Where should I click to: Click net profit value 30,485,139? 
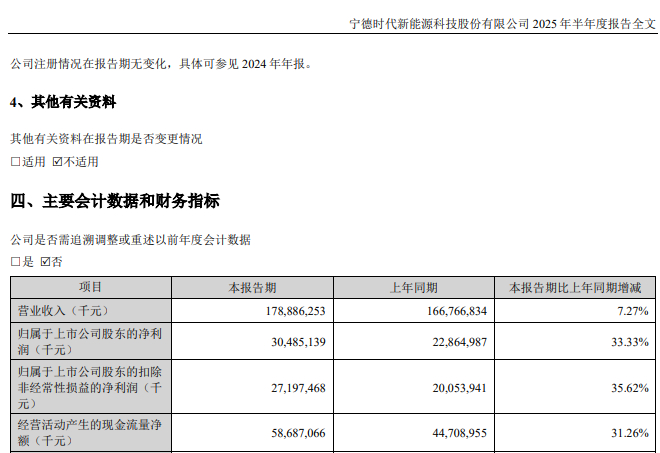(x=298, y=342)
